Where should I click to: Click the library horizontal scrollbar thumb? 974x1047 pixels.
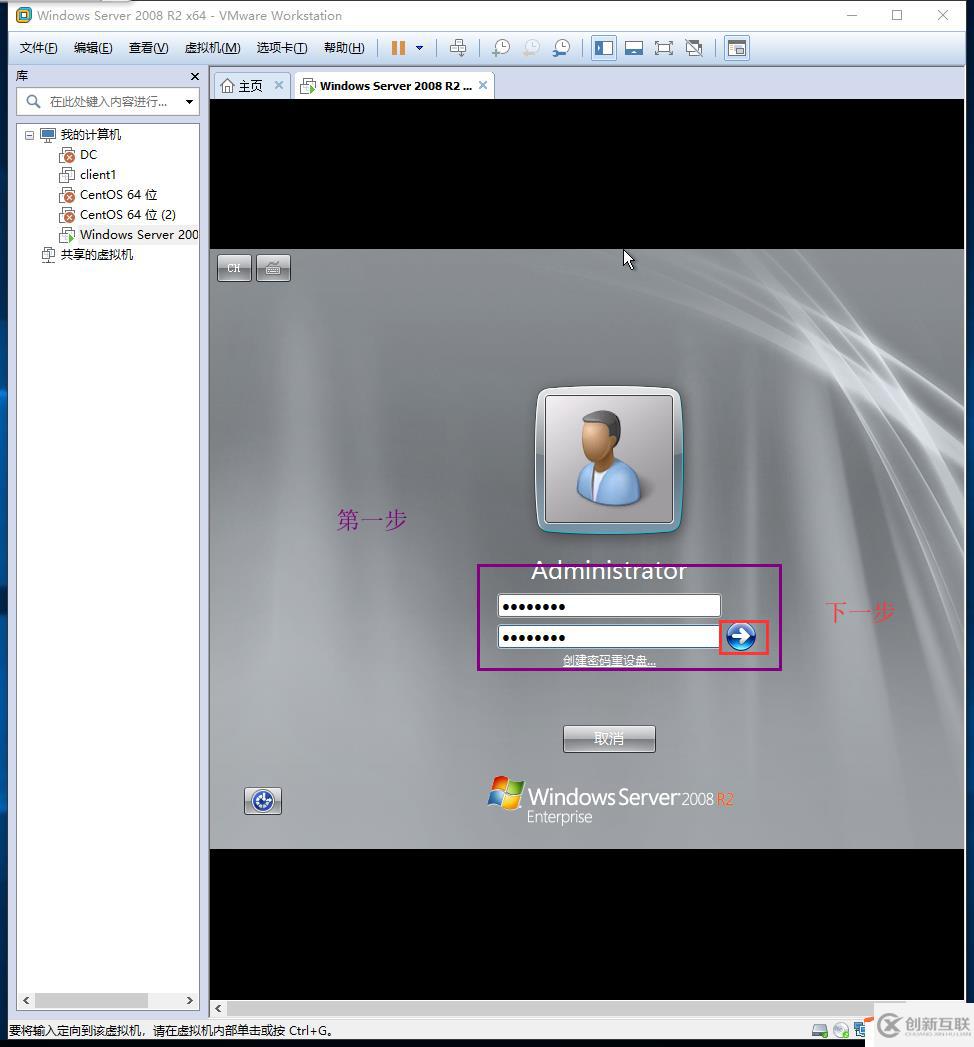tap(91, 1000)
